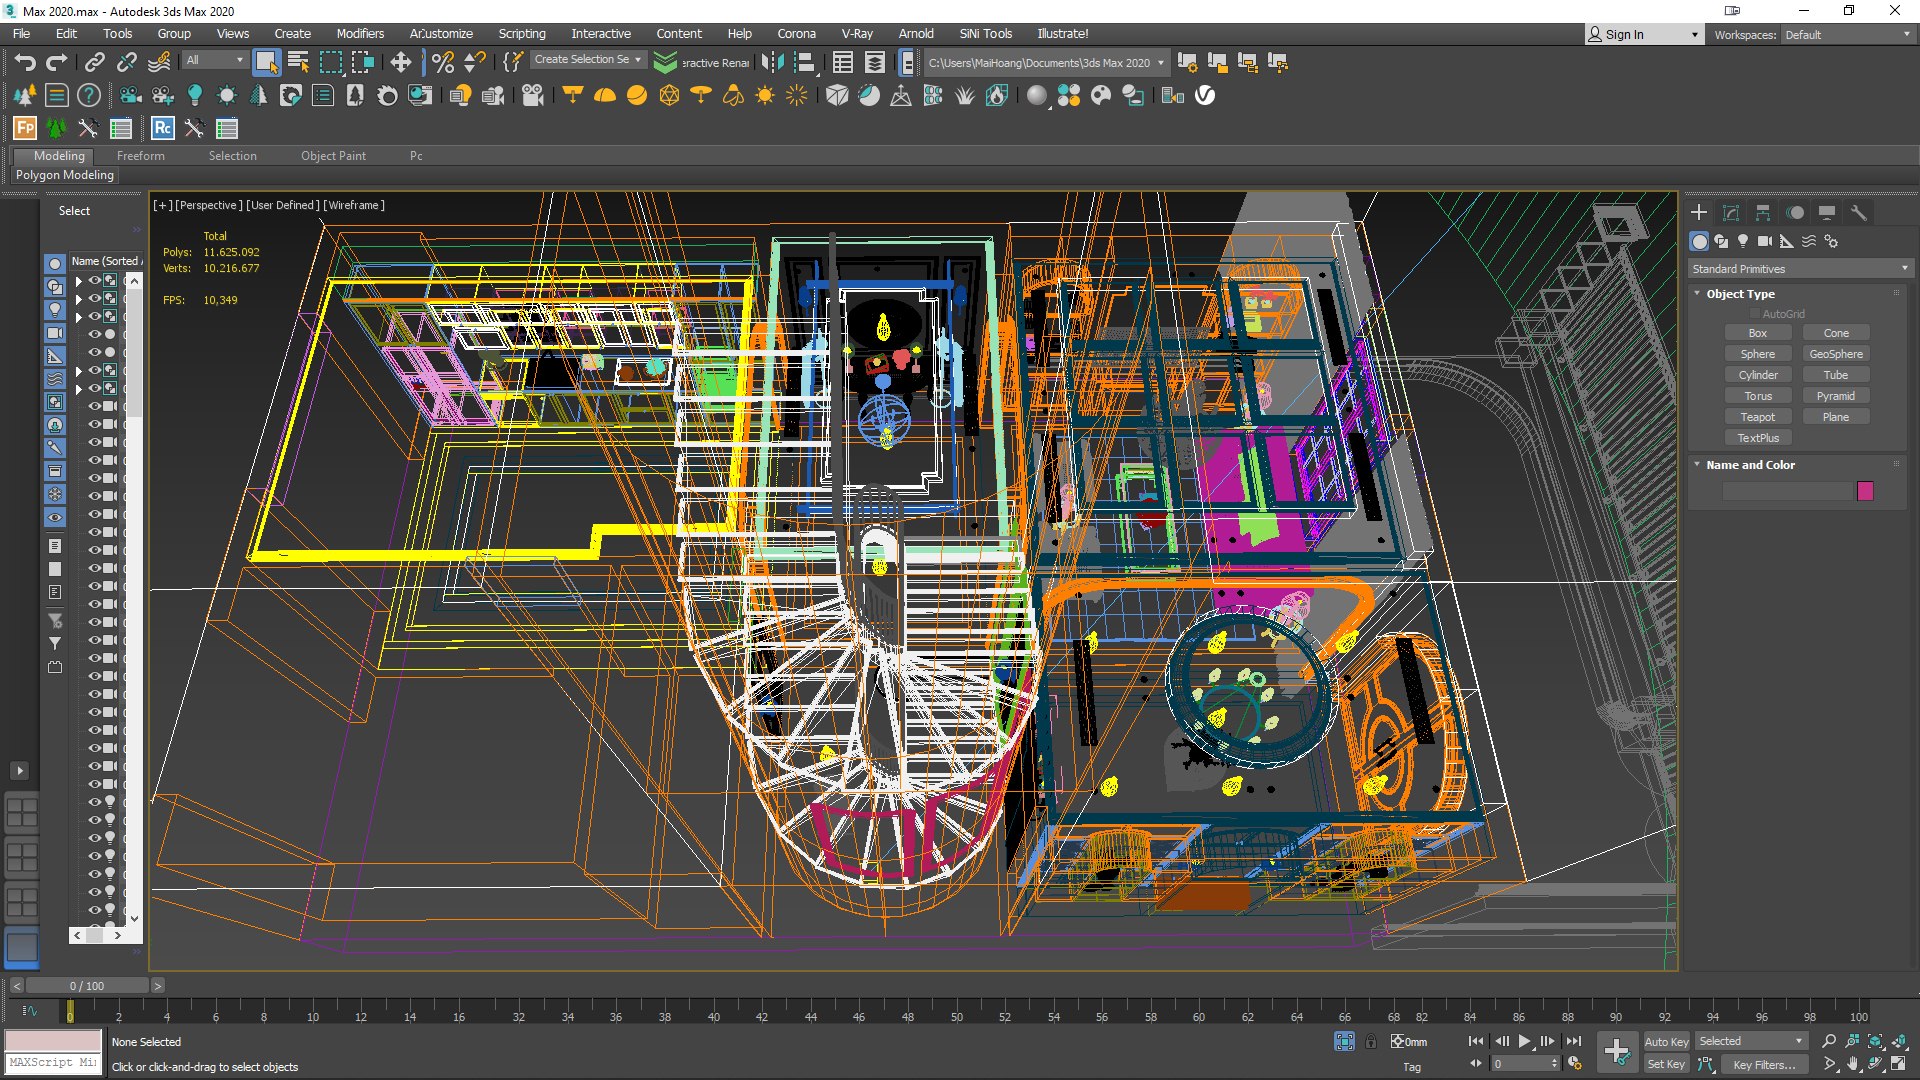This screenshot has height=1080, width=1920.
Task: Toggle visibility eye of first scene explorer item
Action: click(x=95, y=281)
